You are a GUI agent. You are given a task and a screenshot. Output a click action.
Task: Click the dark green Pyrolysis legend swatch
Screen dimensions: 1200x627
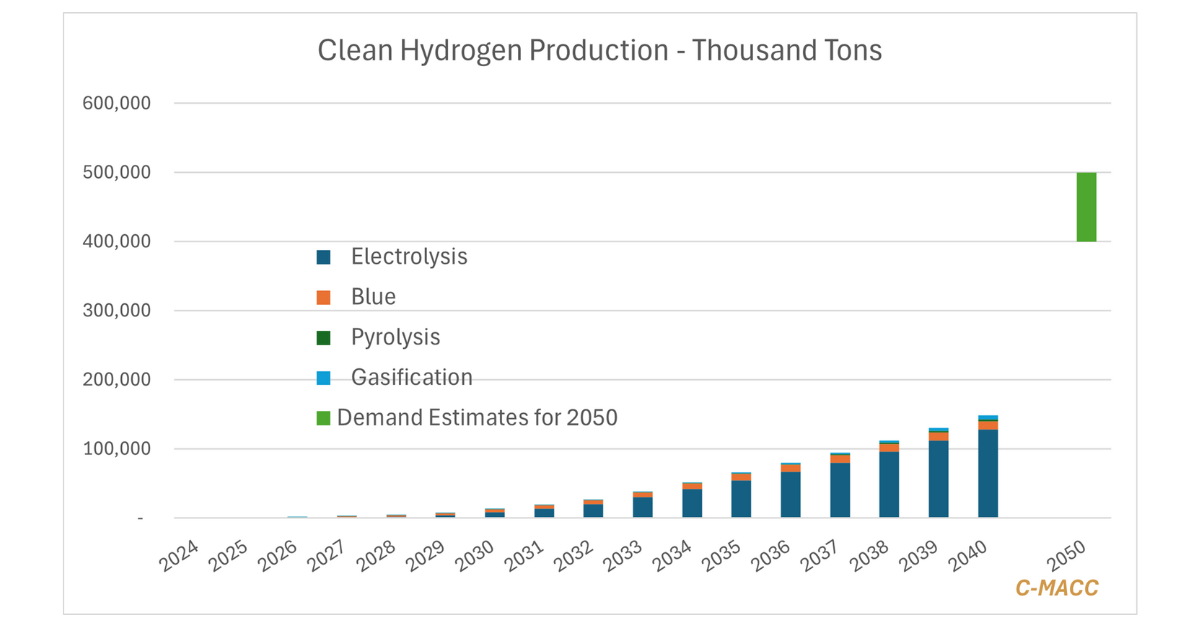323,338
